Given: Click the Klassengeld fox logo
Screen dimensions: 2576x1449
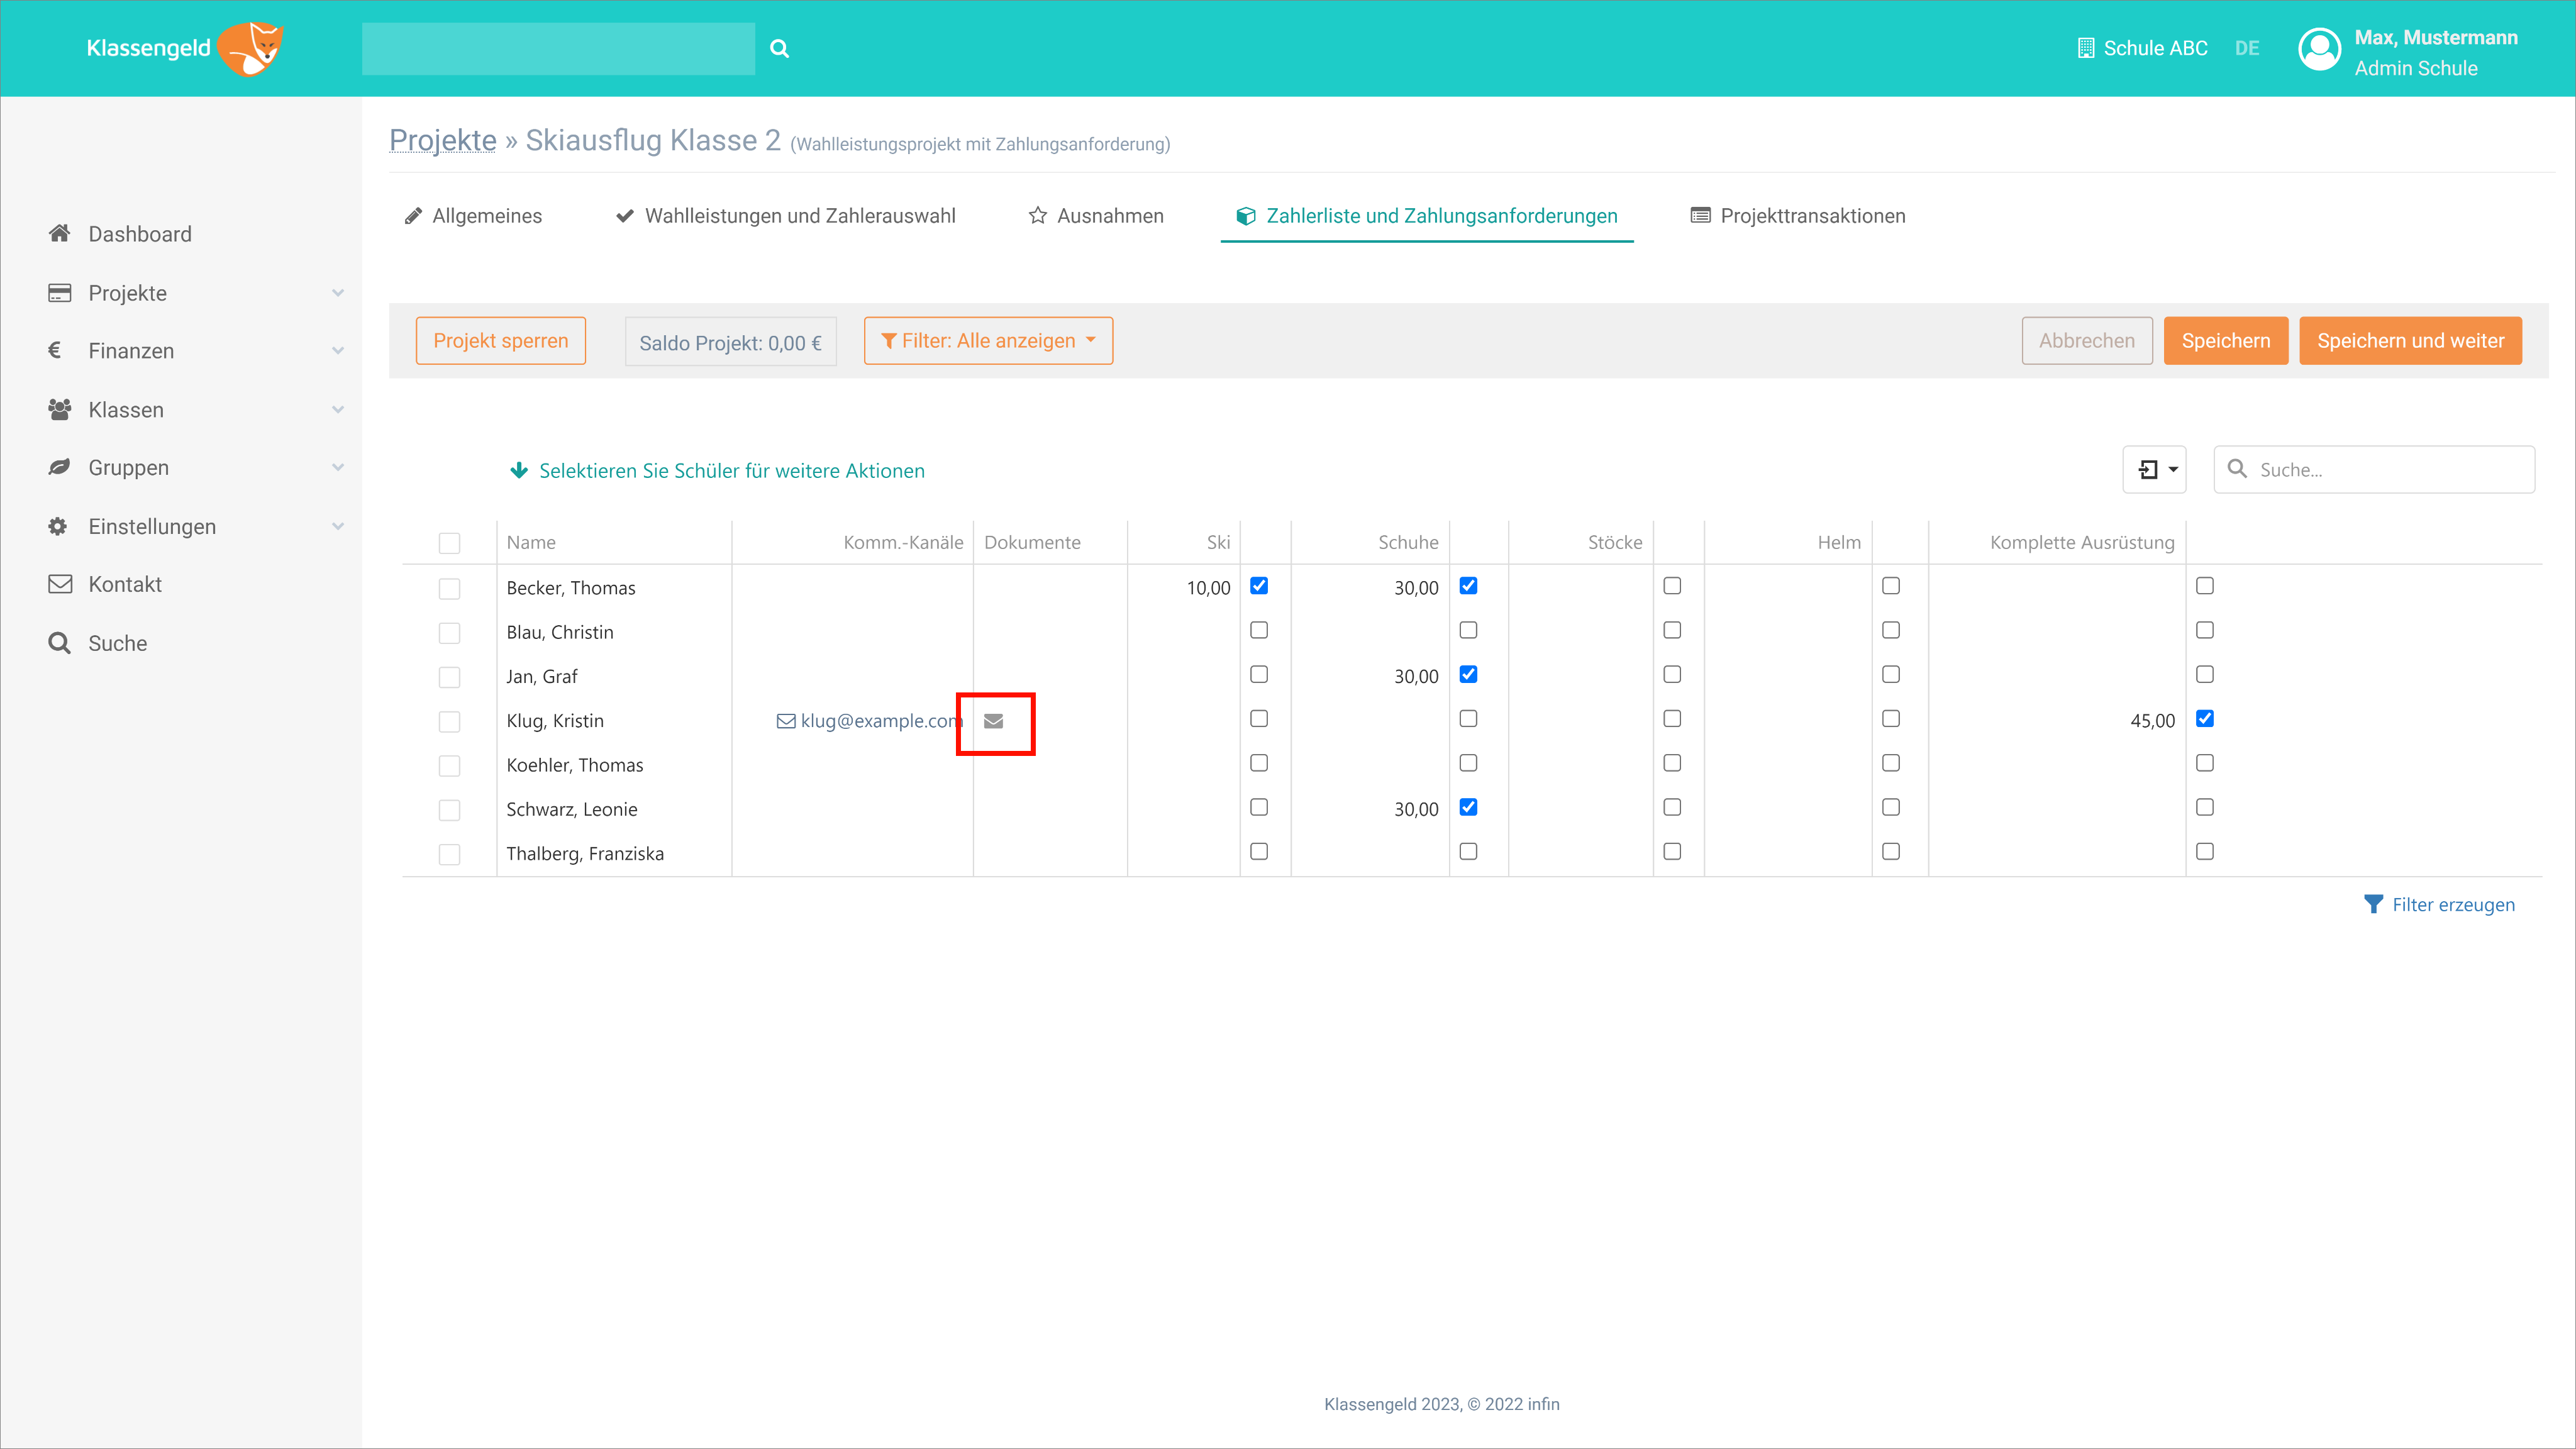Looking at the screenshot, I should click(250, 48).
